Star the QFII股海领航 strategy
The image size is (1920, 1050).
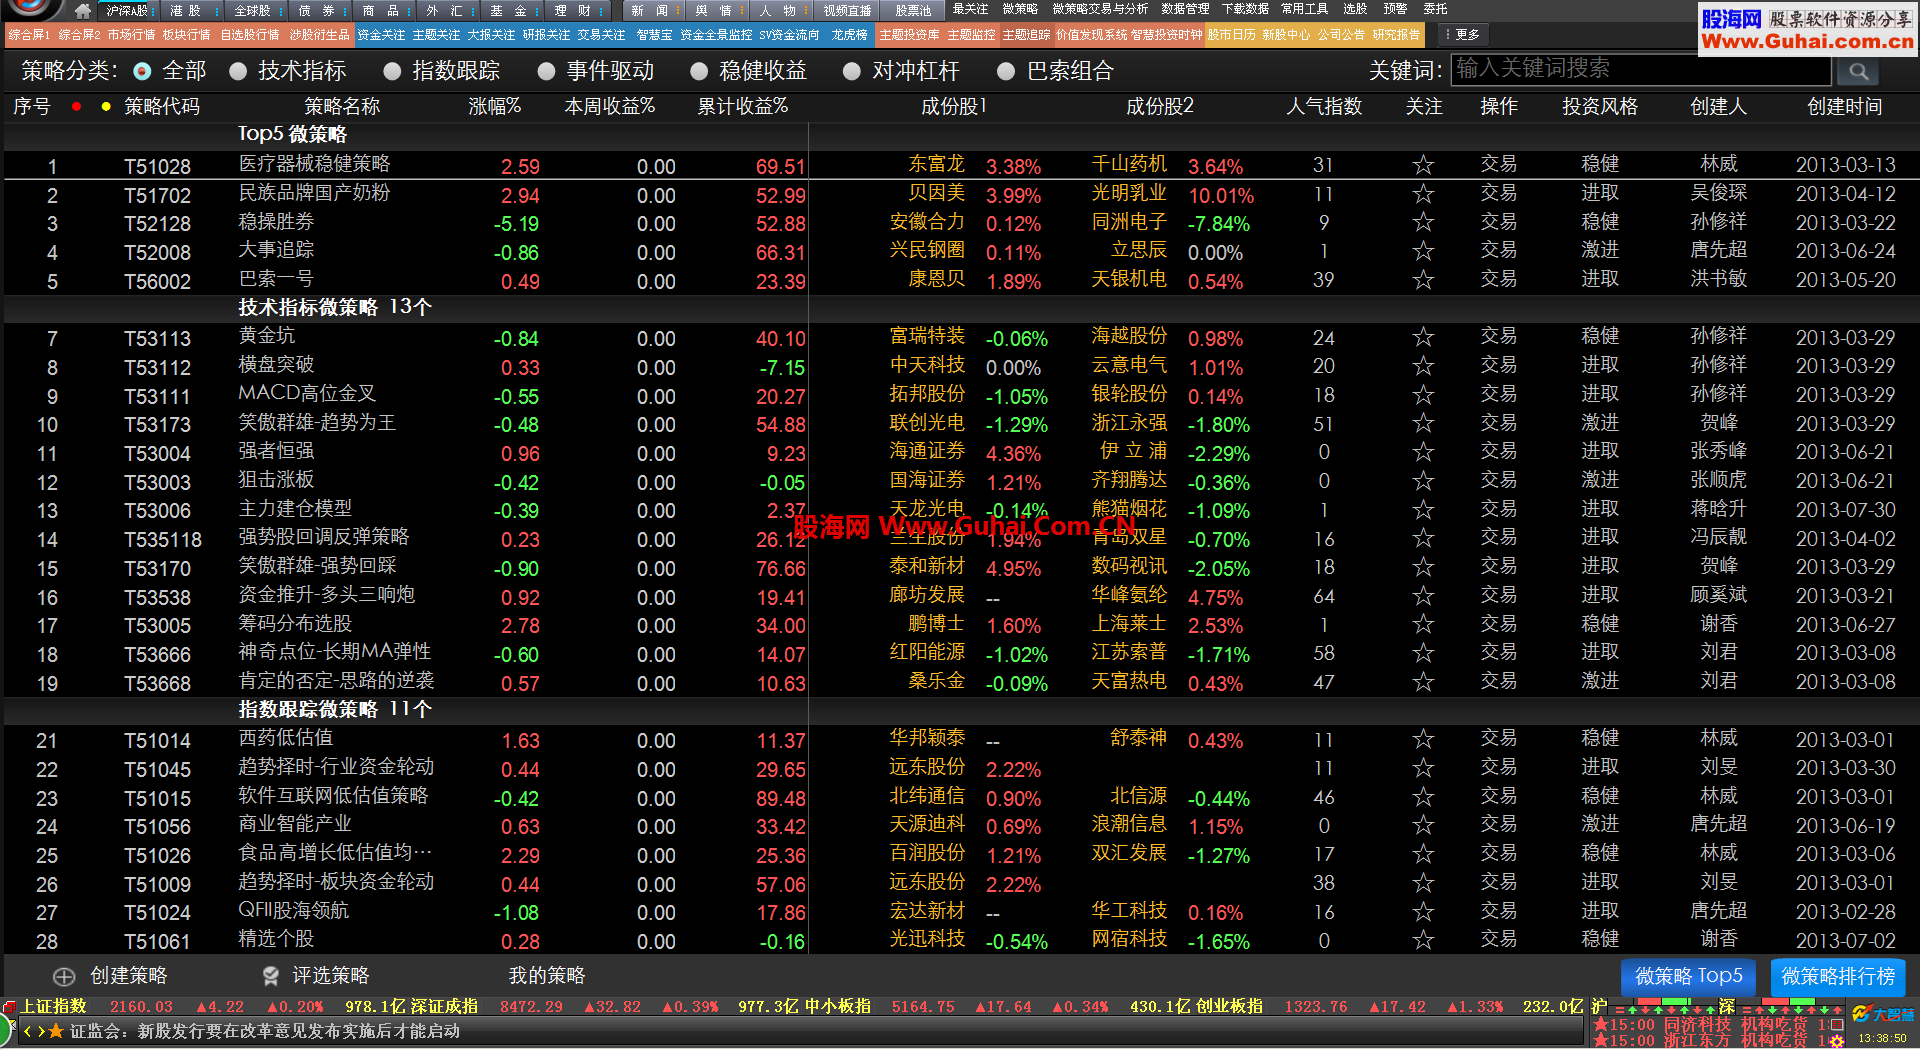(x=1423, y=912)
